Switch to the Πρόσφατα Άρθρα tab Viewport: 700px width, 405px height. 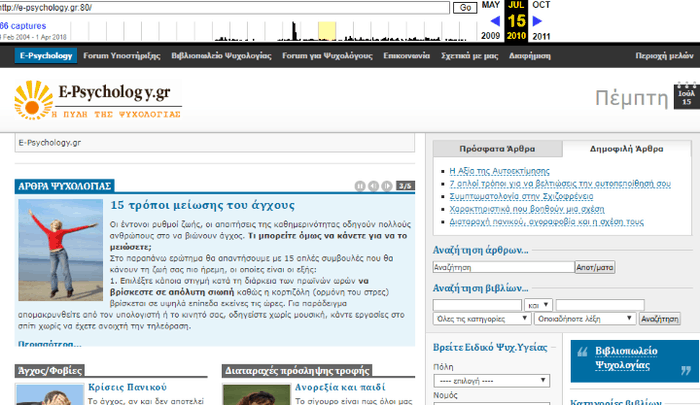click(x=496, y=147)
